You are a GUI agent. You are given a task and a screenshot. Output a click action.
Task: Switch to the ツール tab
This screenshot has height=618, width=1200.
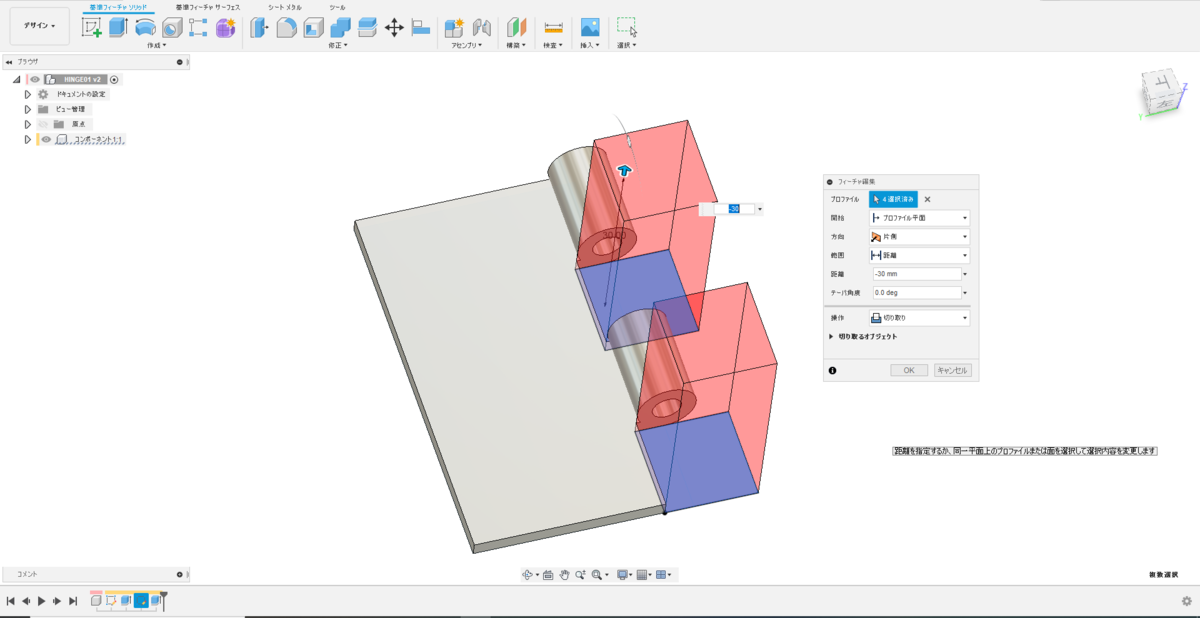click(337, 7)
